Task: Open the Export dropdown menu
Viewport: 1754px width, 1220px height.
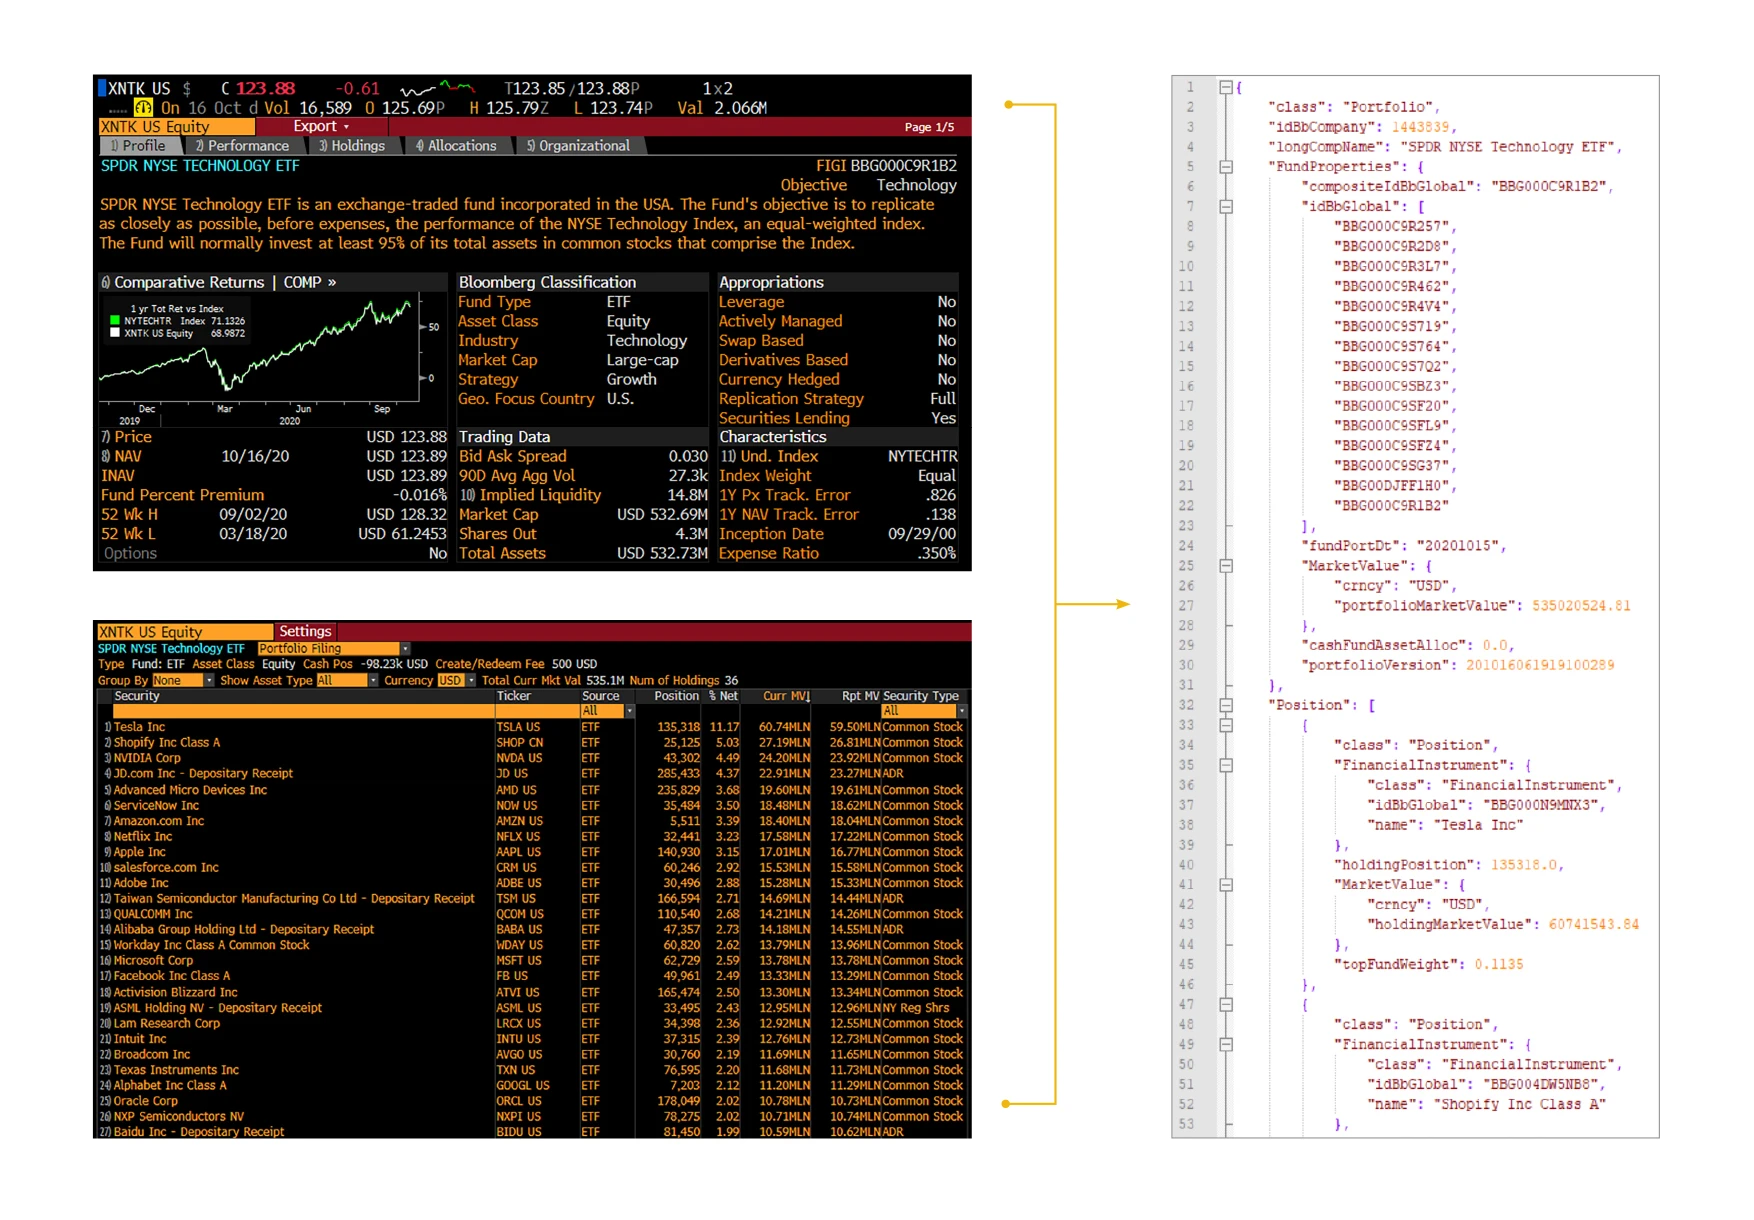Action: (x=321, y=127)
